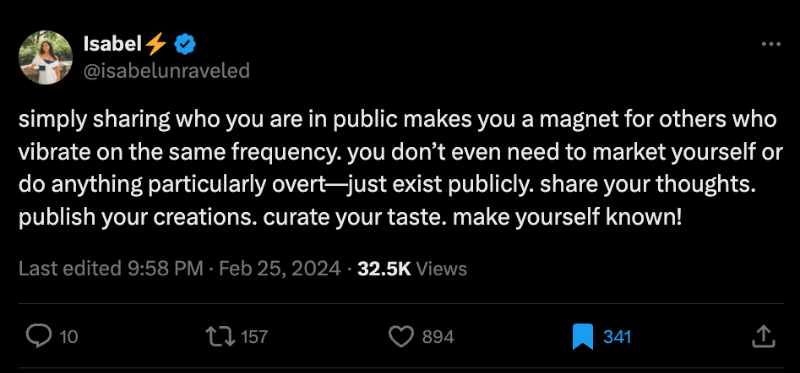Click the tweet body text

(x=401, y=170)
